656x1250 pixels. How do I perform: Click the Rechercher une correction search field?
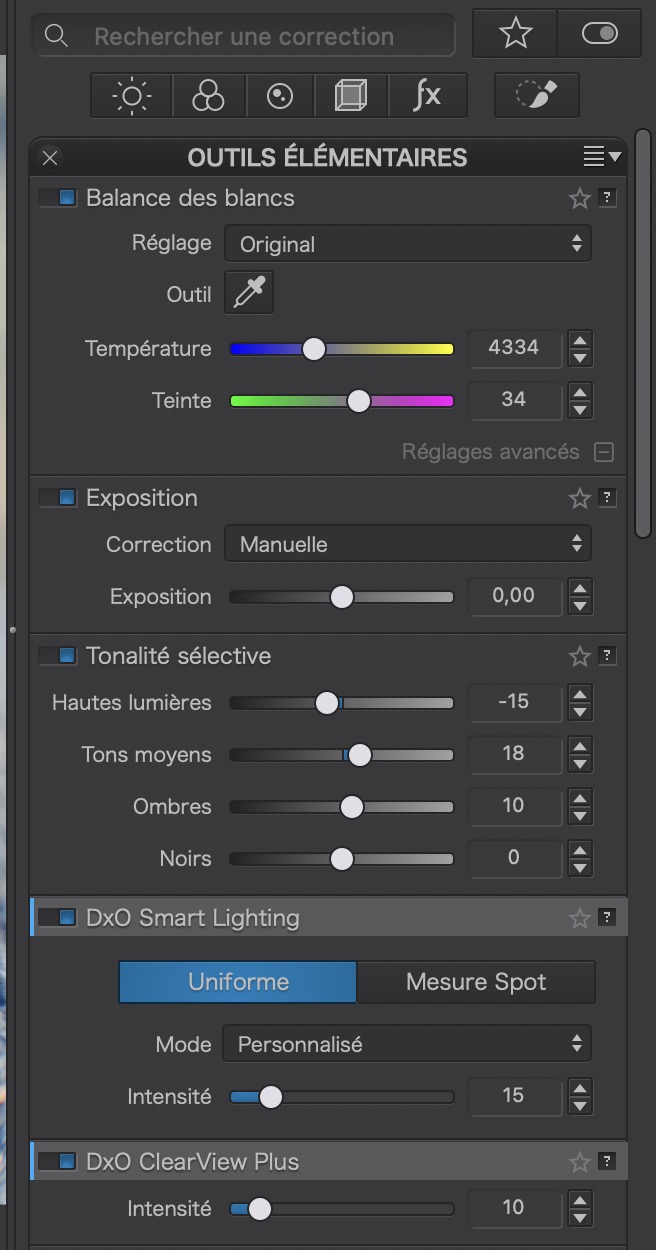pos(245,37)
